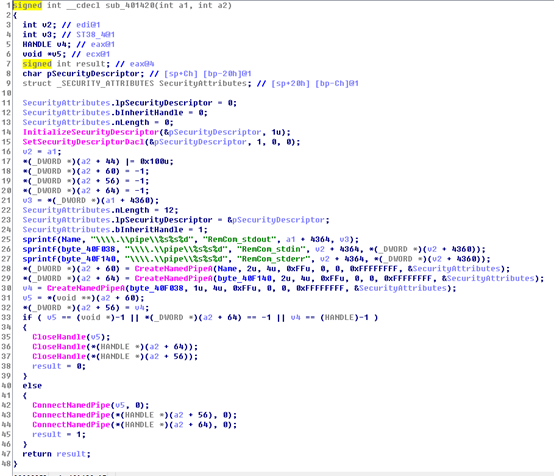Click the 'else' keyword on line 40
The image size is (554, 476).
click(x=32, y=386)
